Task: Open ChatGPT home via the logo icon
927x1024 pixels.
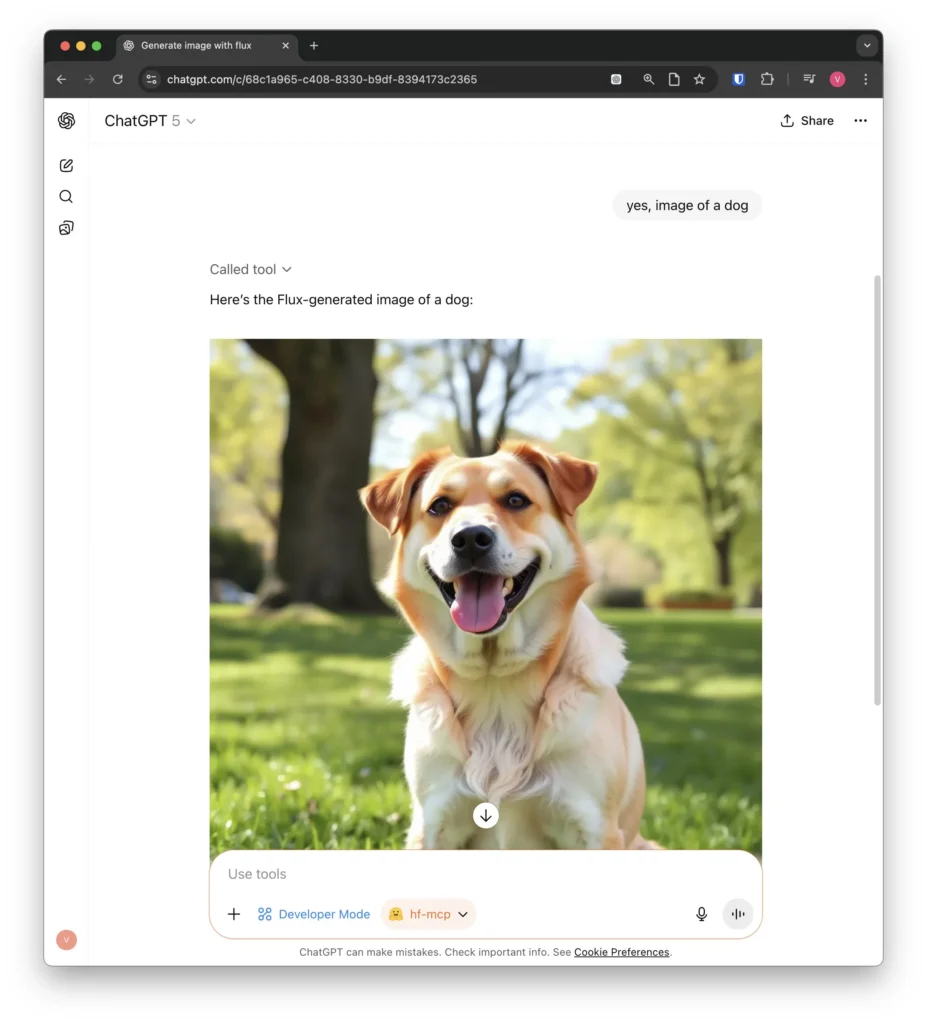Action: point(66,121)
